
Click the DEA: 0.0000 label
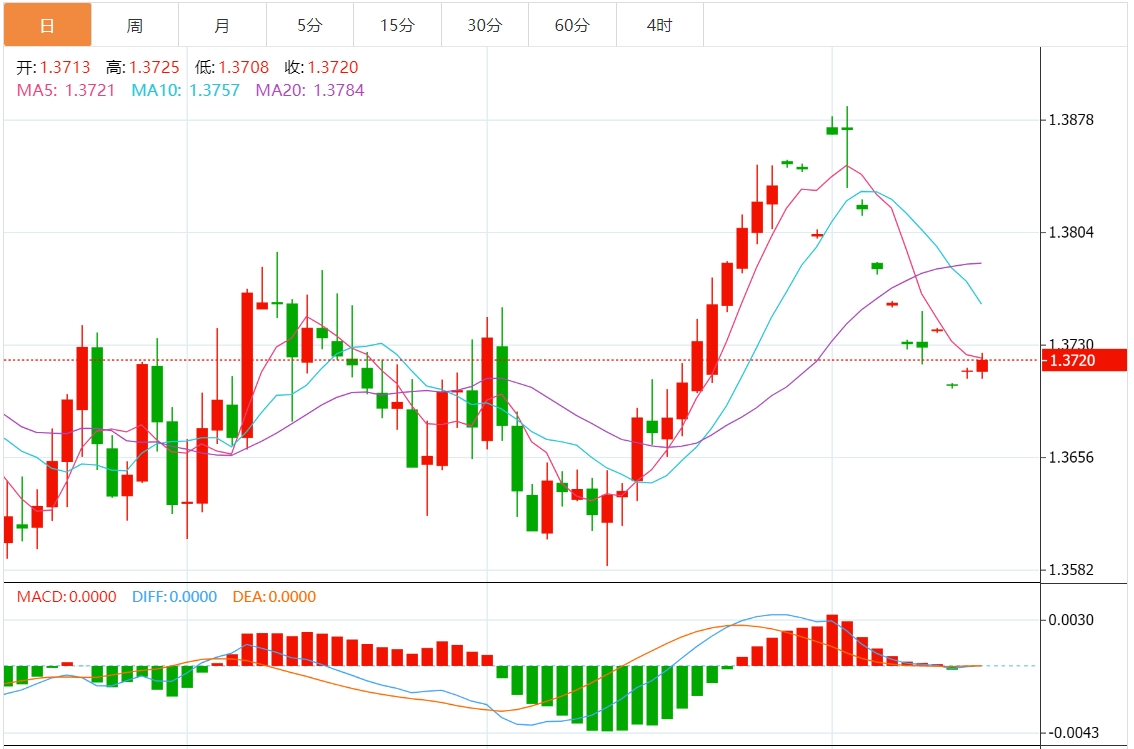pyautogui.click(x=274, y=596)
